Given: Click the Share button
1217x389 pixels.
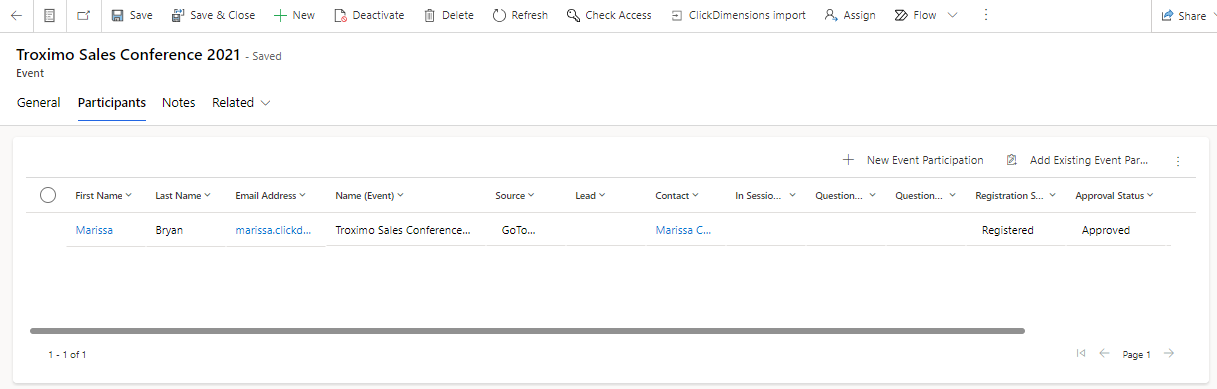Looking at the screenshot, I should coord(1183,16).
